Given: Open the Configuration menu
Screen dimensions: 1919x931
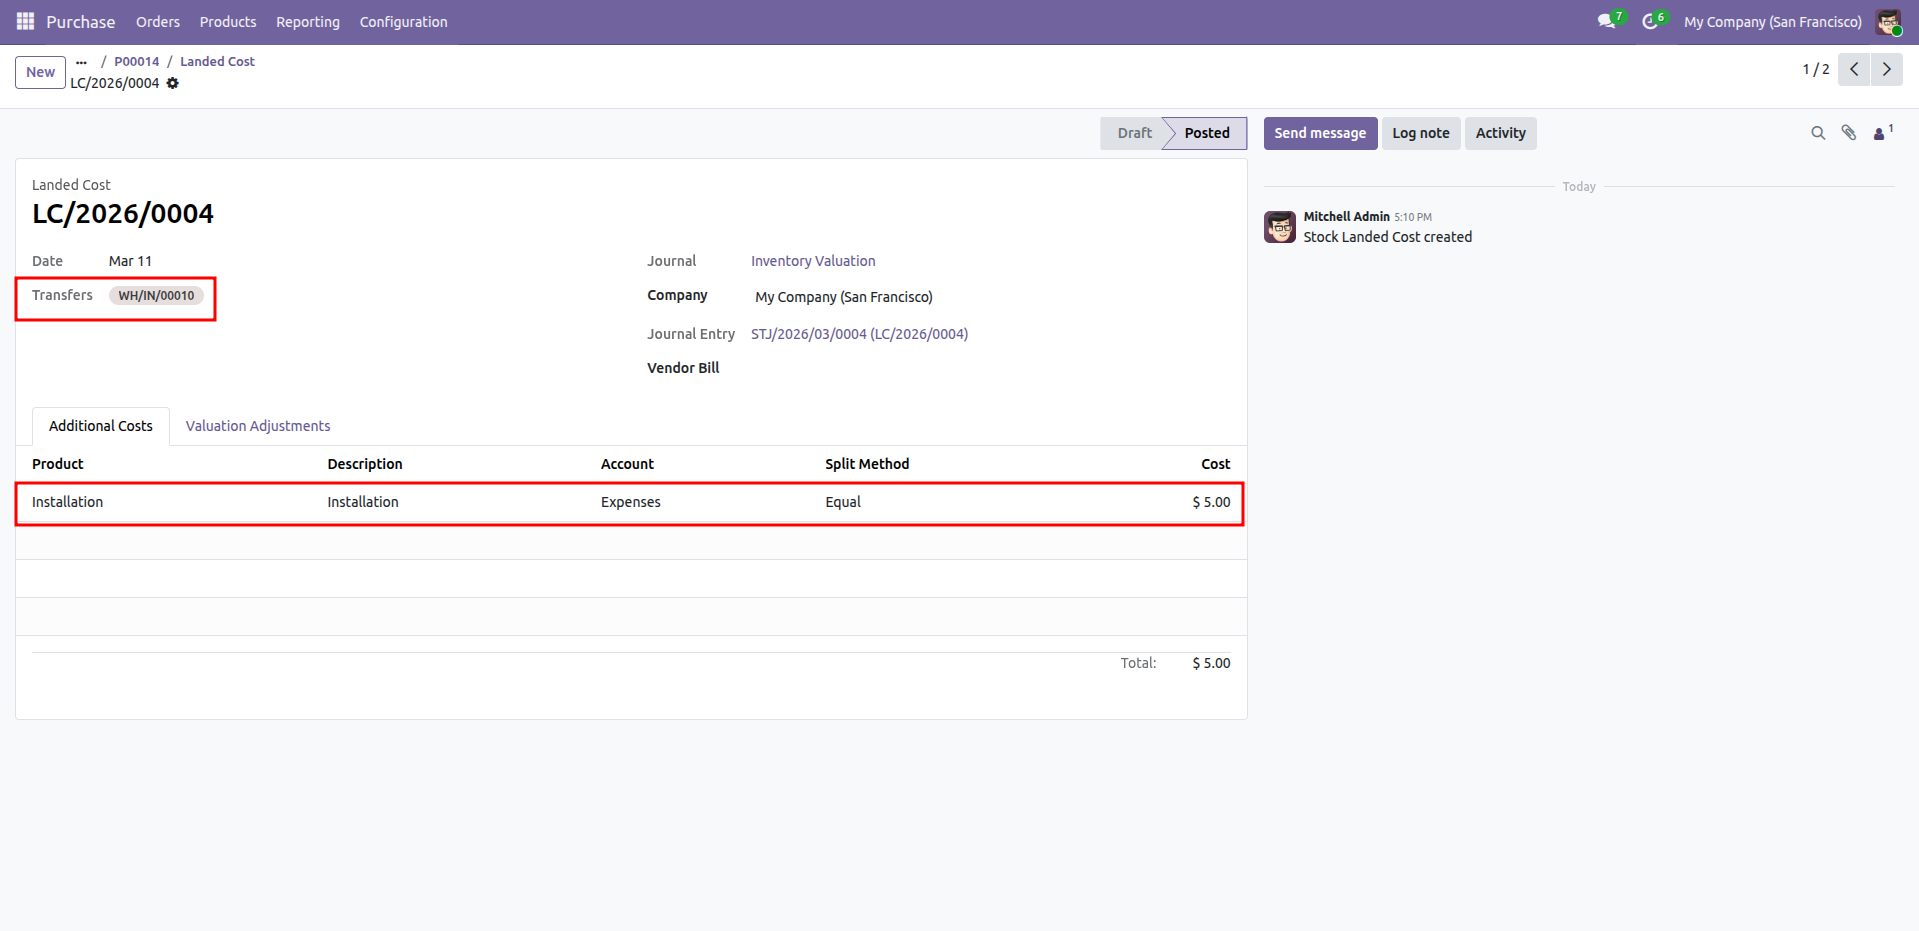Looking at the screenshot, I should tap(403, 22).
